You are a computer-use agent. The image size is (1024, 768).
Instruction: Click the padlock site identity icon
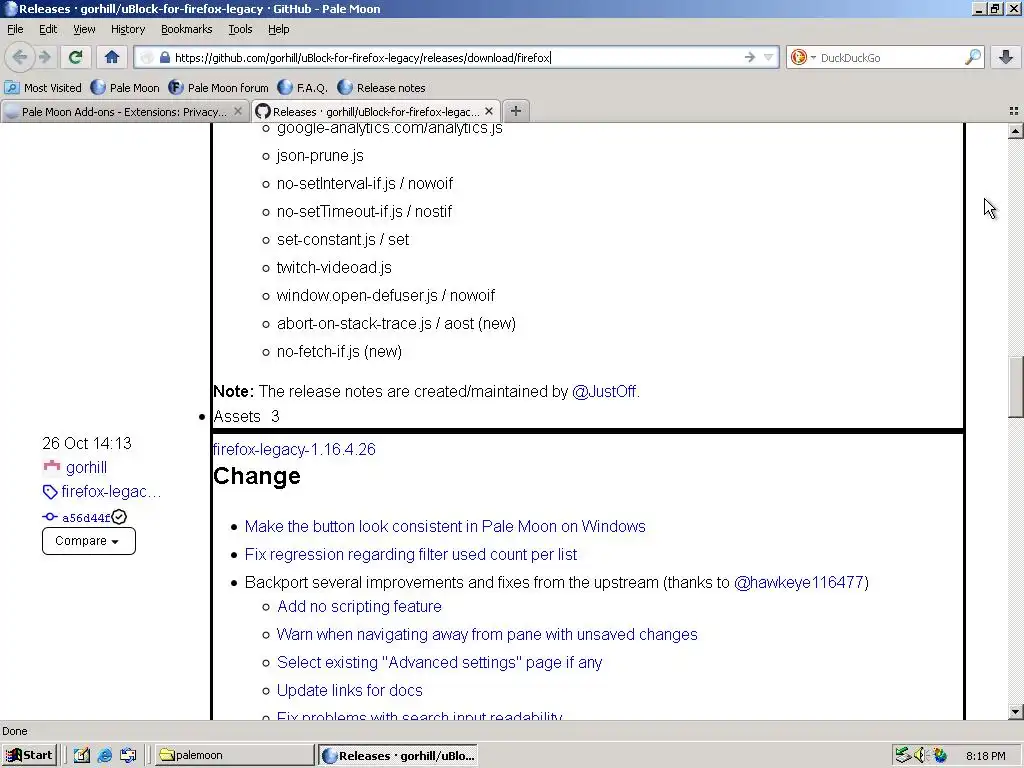[x=165, y=57]
